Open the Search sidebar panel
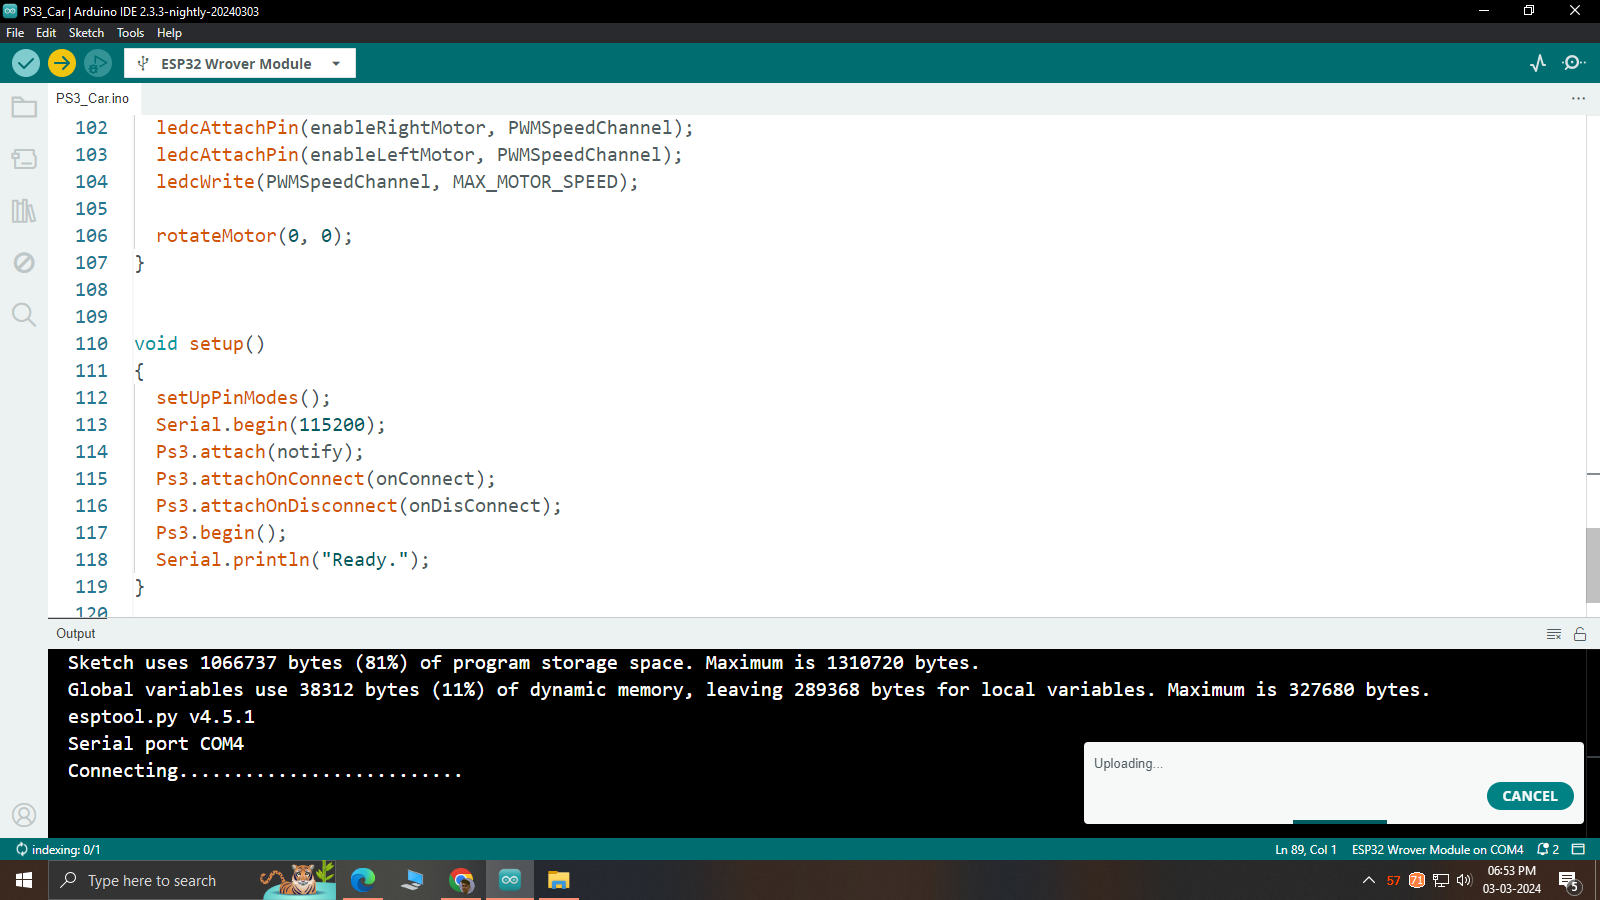1600x900 pixels. (x=24, y=315)
